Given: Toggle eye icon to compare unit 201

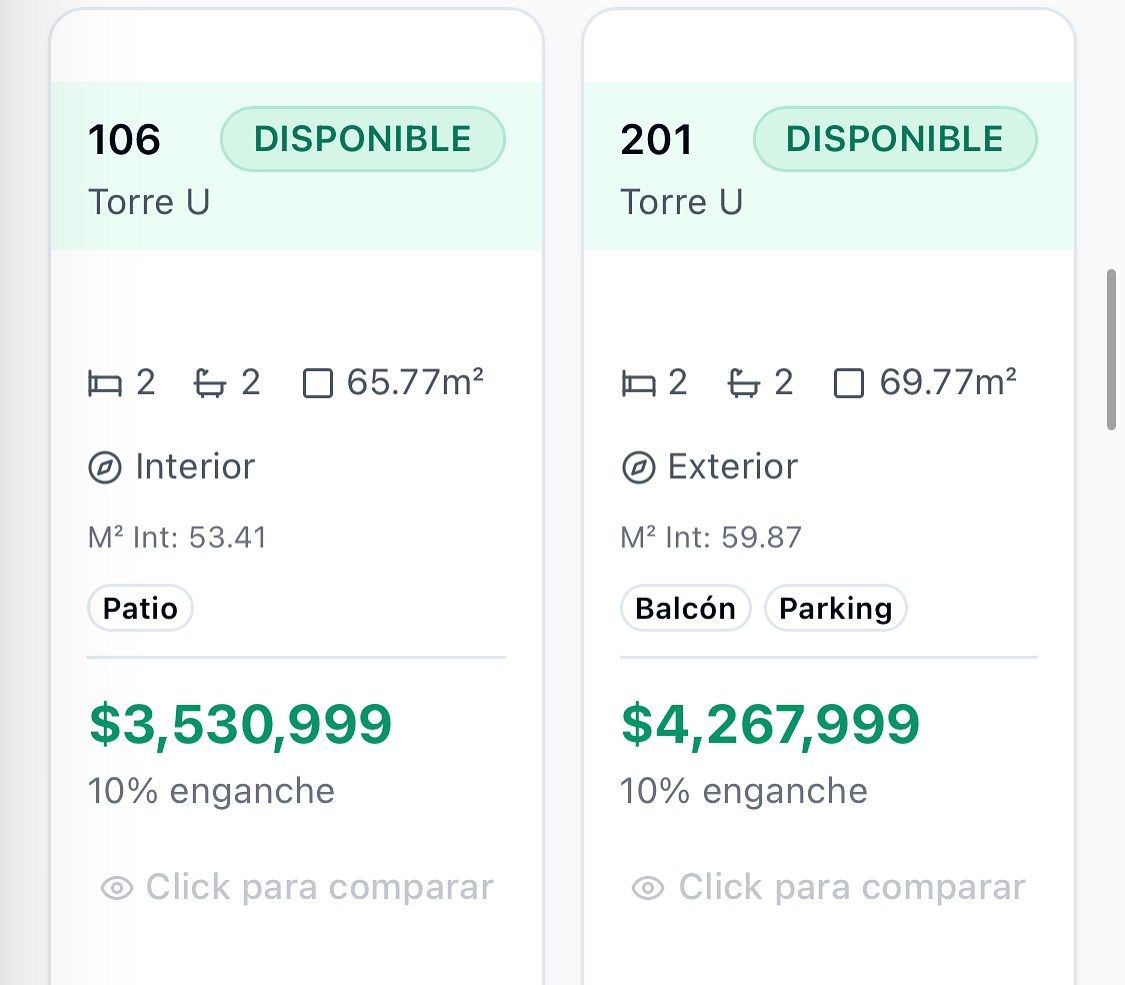Looking at the screenshot, I should [x=648, y=888].
